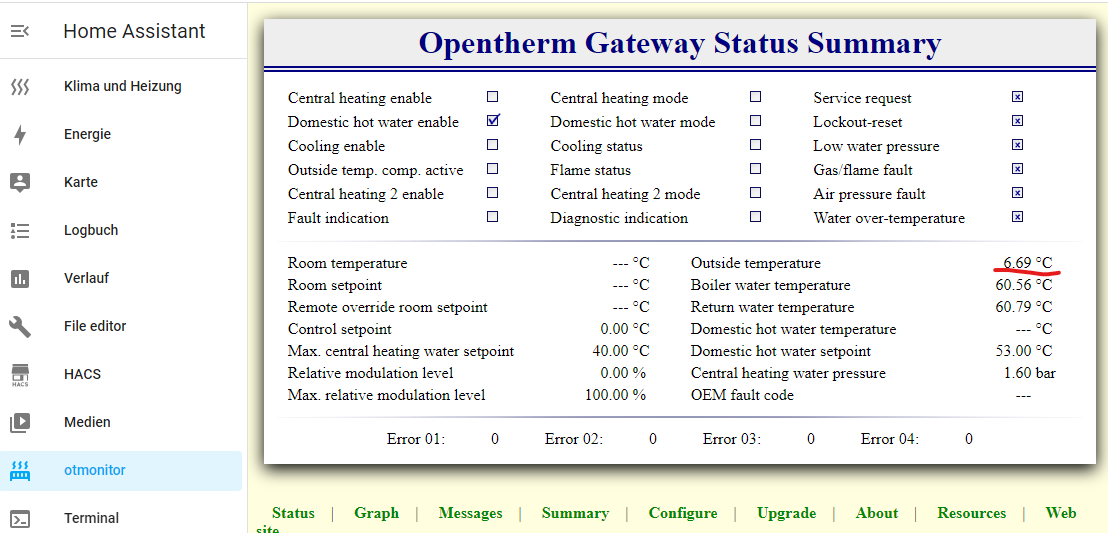Toggle Flame status checkbox
Image resolution: width=1108 pixels, height=533 pixels.
pyautogui.click(x=755, y=169)
